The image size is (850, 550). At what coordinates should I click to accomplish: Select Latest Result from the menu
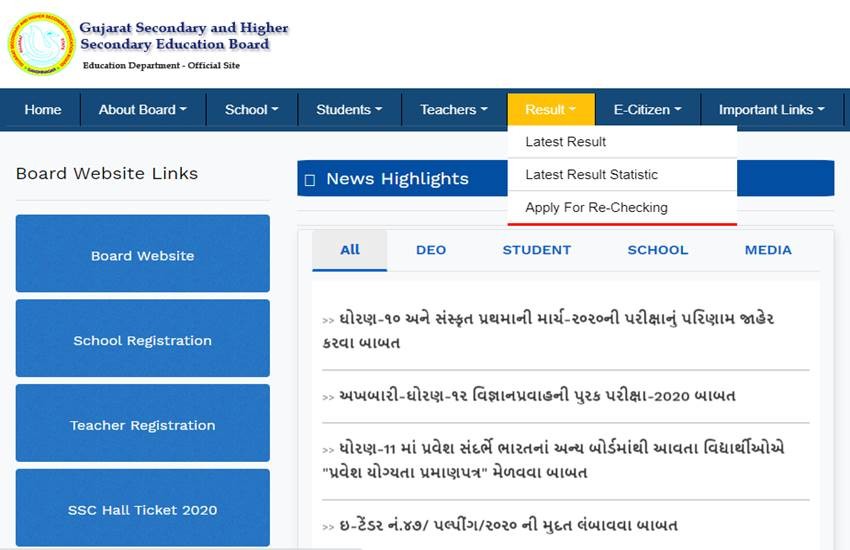[566, 142]
